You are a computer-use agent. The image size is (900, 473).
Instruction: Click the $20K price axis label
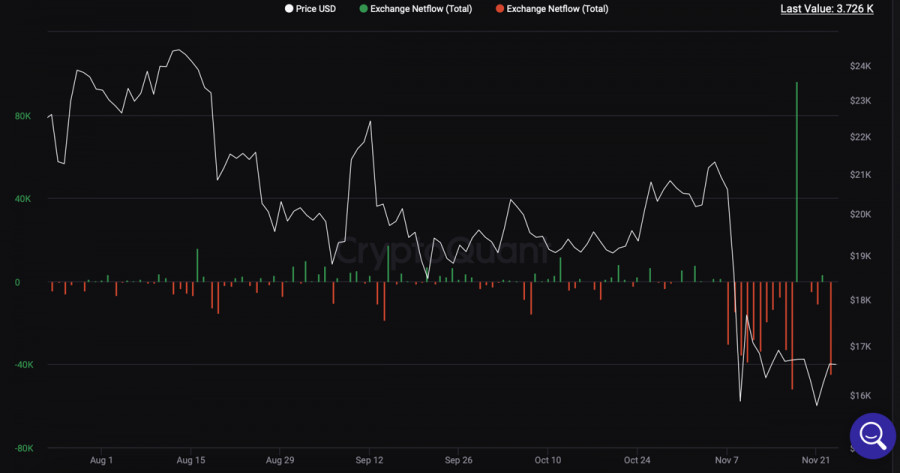(861, 215)
